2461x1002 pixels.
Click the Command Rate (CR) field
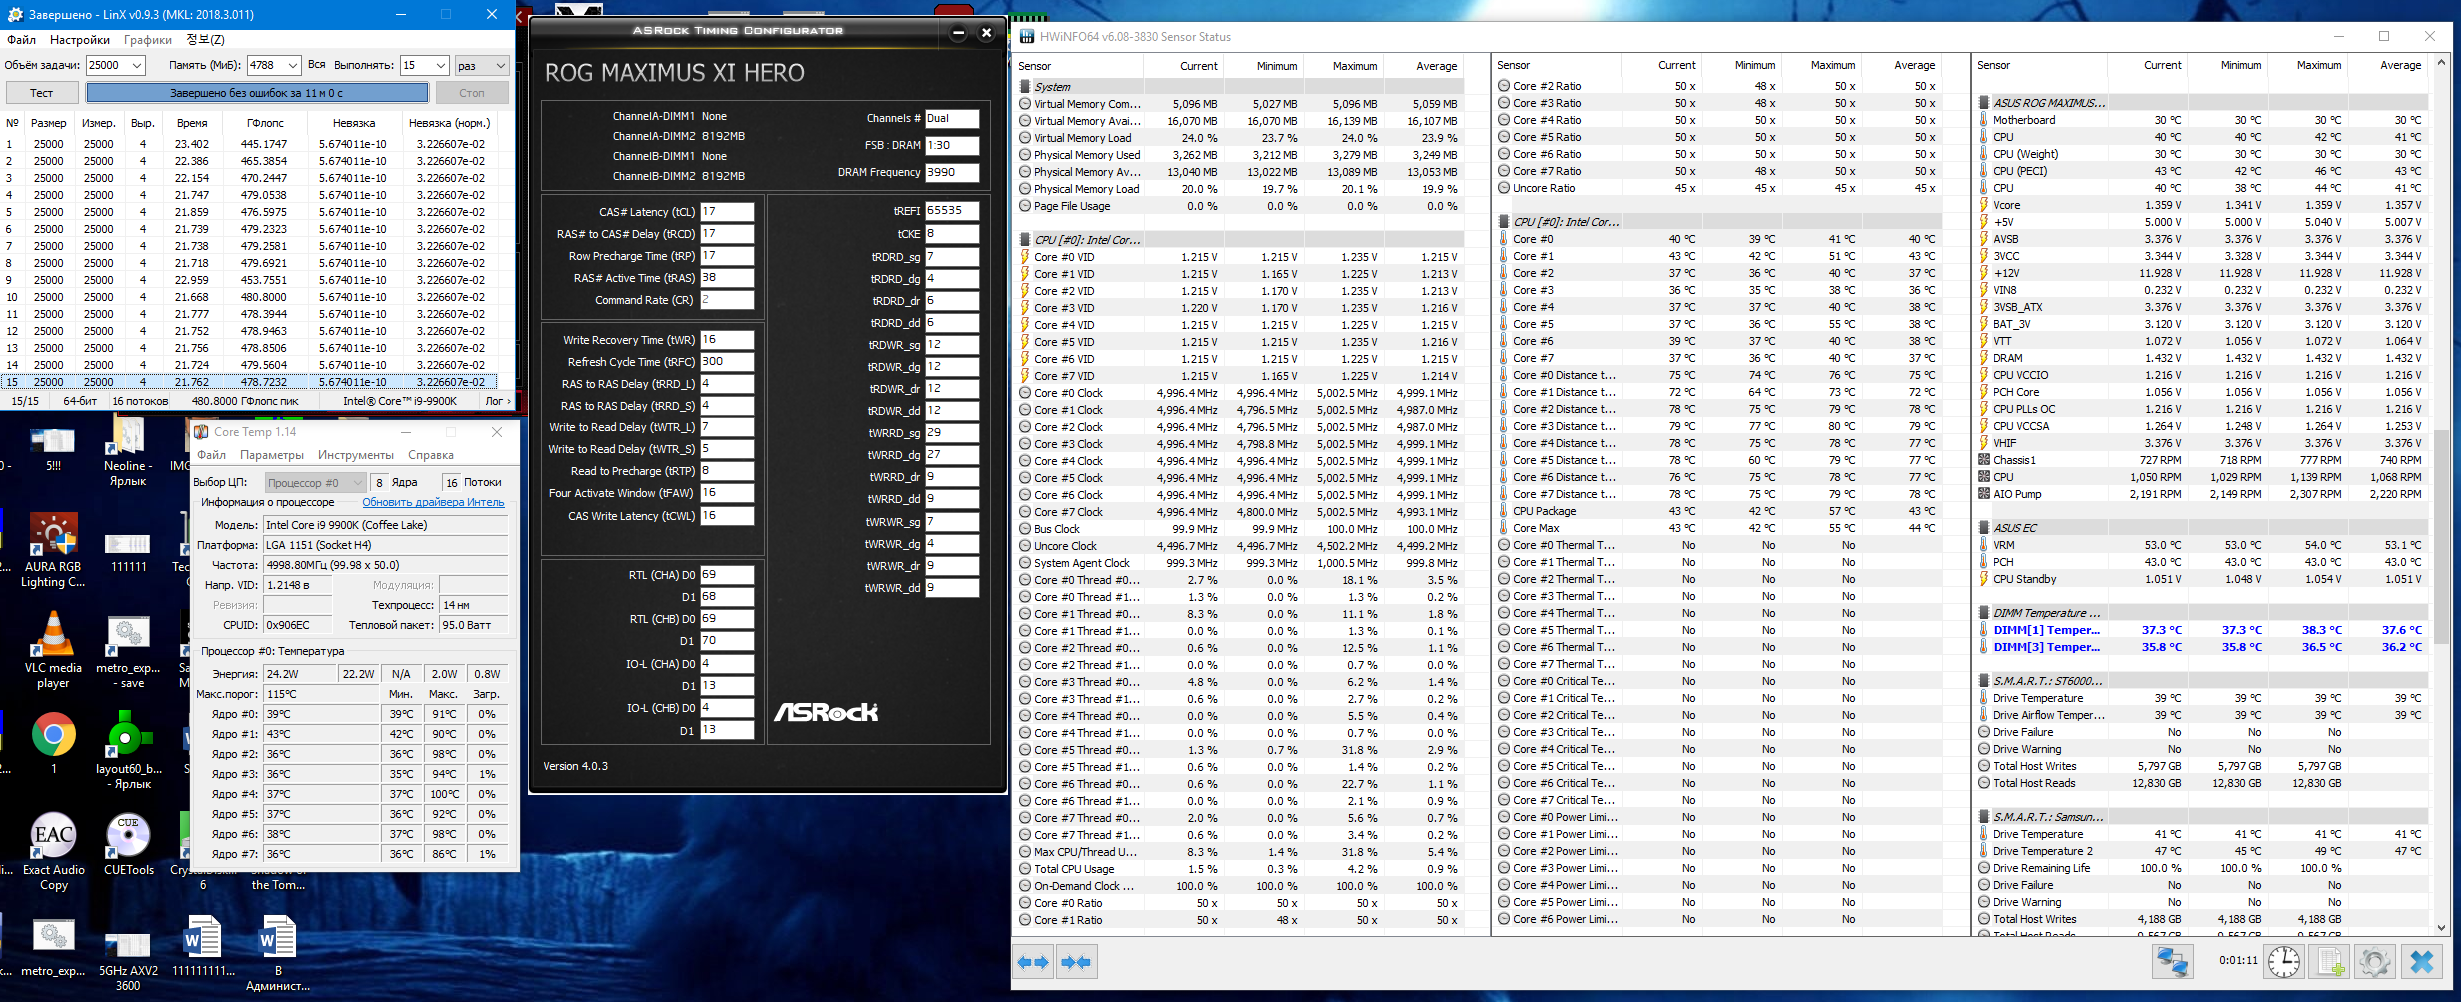pyautogui.click(x=727, y=300)
